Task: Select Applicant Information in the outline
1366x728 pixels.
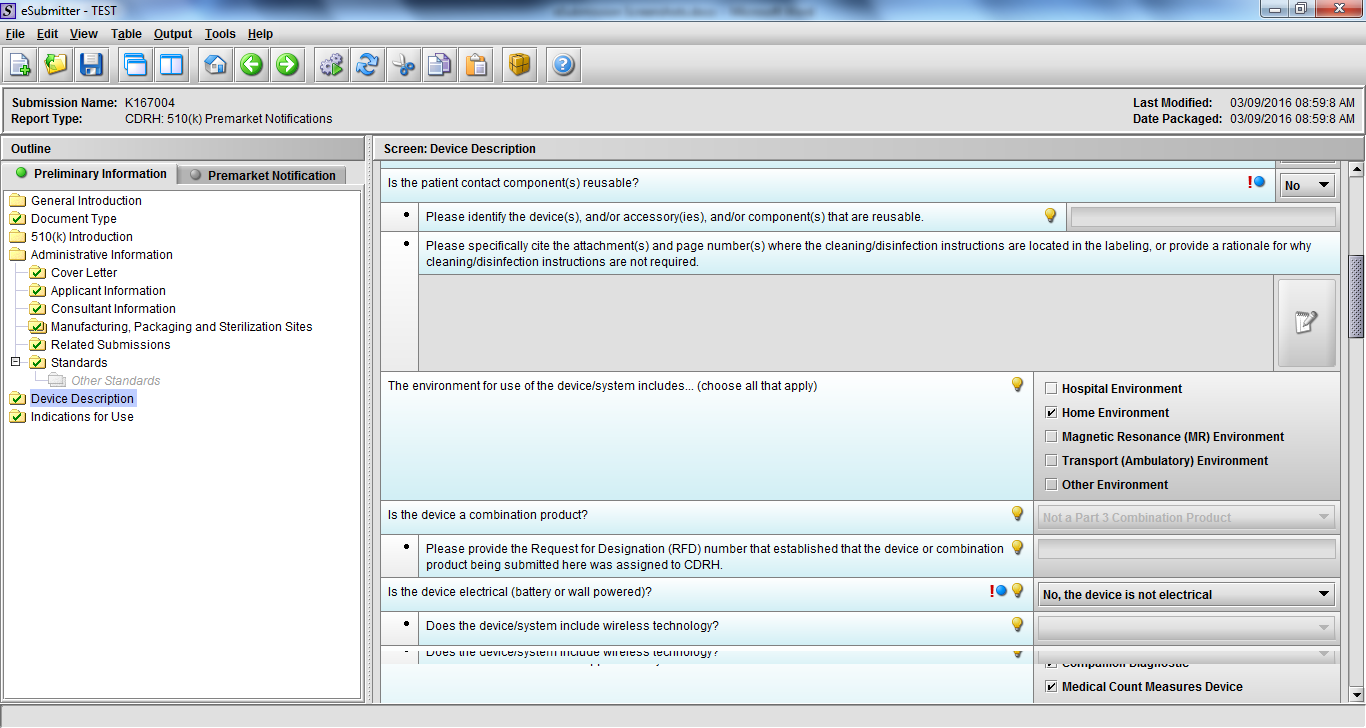Action: pyautogui.click(x=108, y=291)
